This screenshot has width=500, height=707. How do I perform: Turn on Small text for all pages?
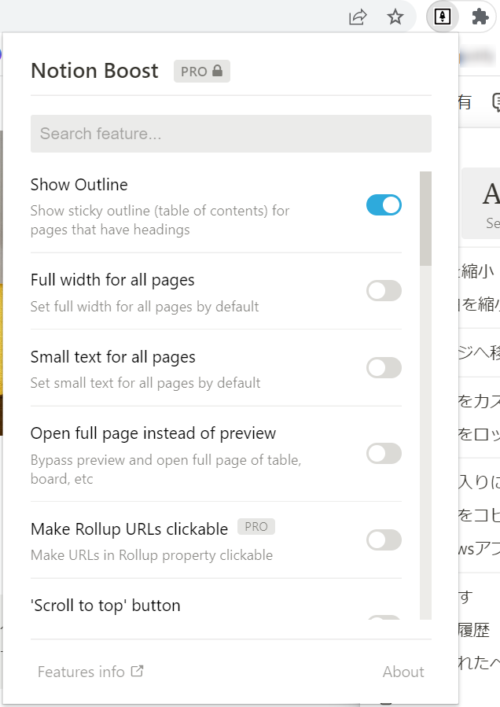[384, 367]
